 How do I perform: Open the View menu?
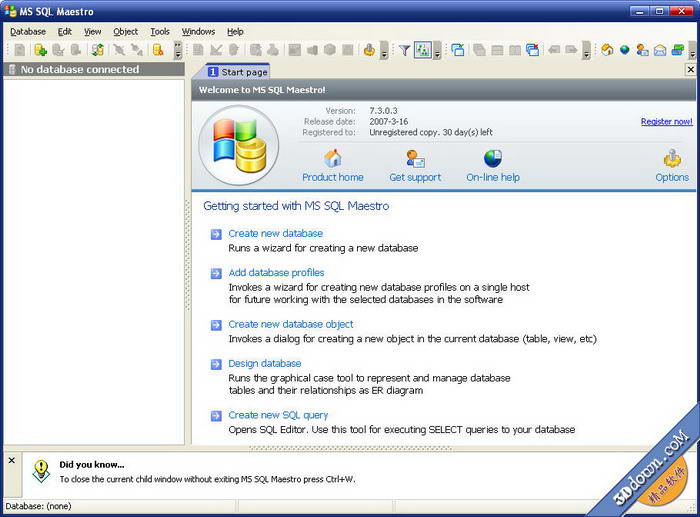(93, 32)
